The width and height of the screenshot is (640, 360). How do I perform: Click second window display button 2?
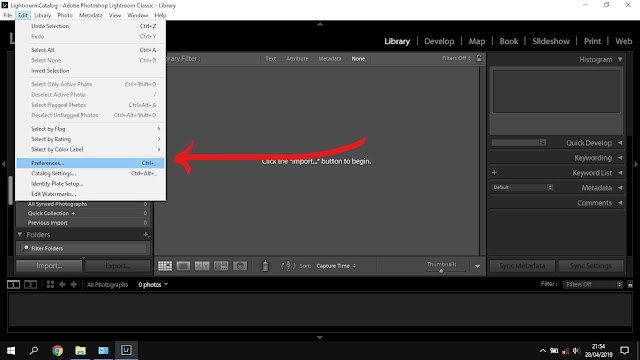point(30,284)
